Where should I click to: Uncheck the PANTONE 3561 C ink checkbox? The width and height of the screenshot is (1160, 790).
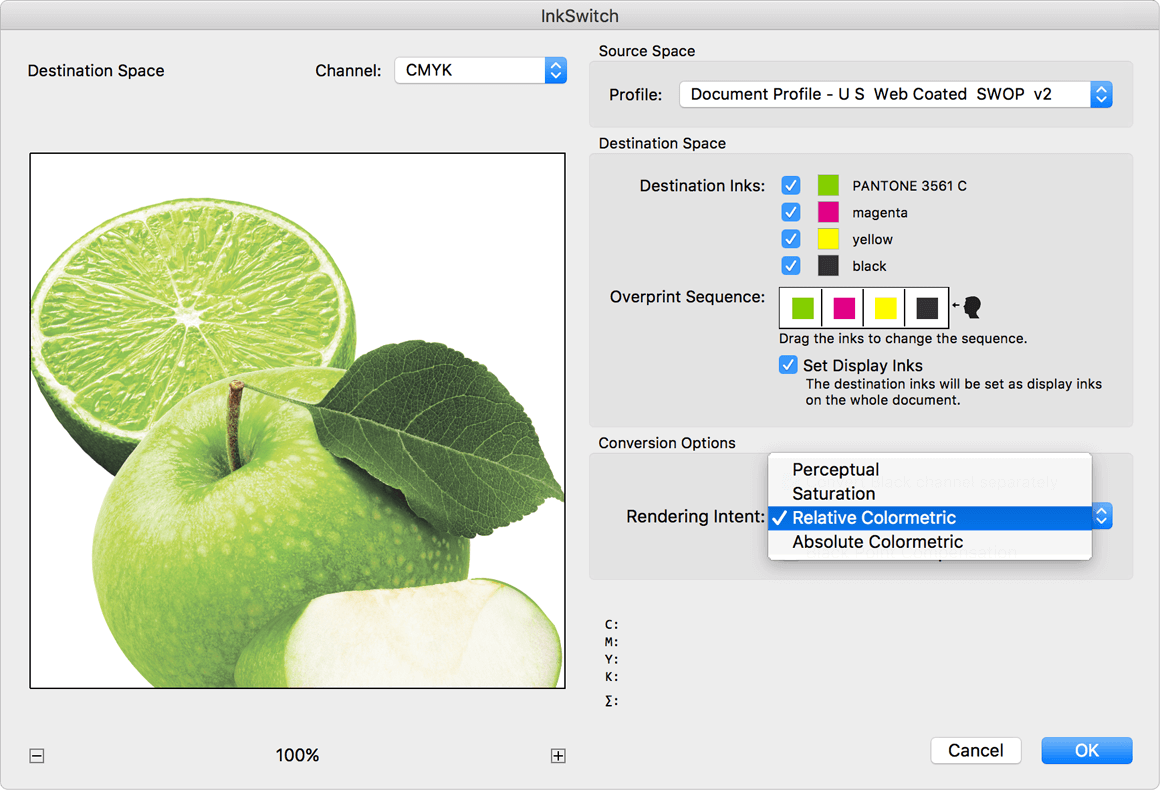[x=791, y=185]
